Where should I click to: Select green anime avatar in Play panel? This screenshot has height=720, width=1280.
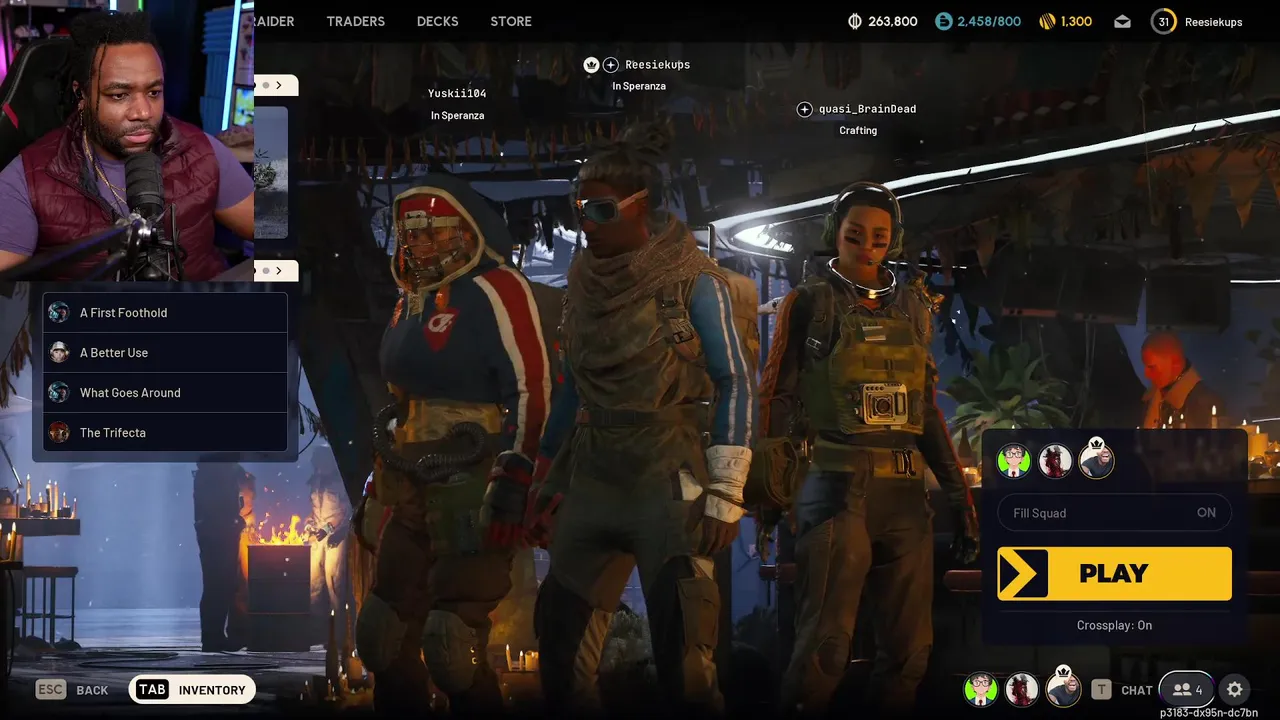(x=1014, y=461)
